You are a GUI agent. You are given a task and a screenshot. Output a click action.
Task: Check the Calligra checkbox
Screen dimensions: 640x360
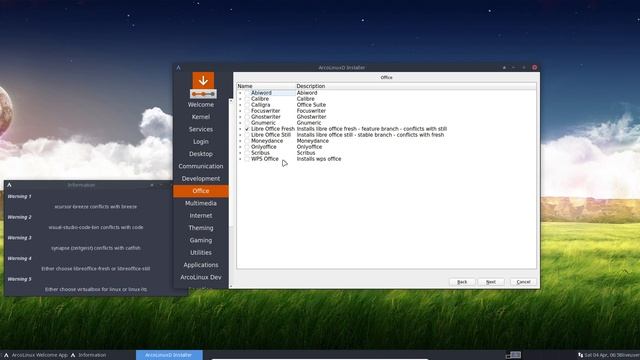click(x=247, y=105)
